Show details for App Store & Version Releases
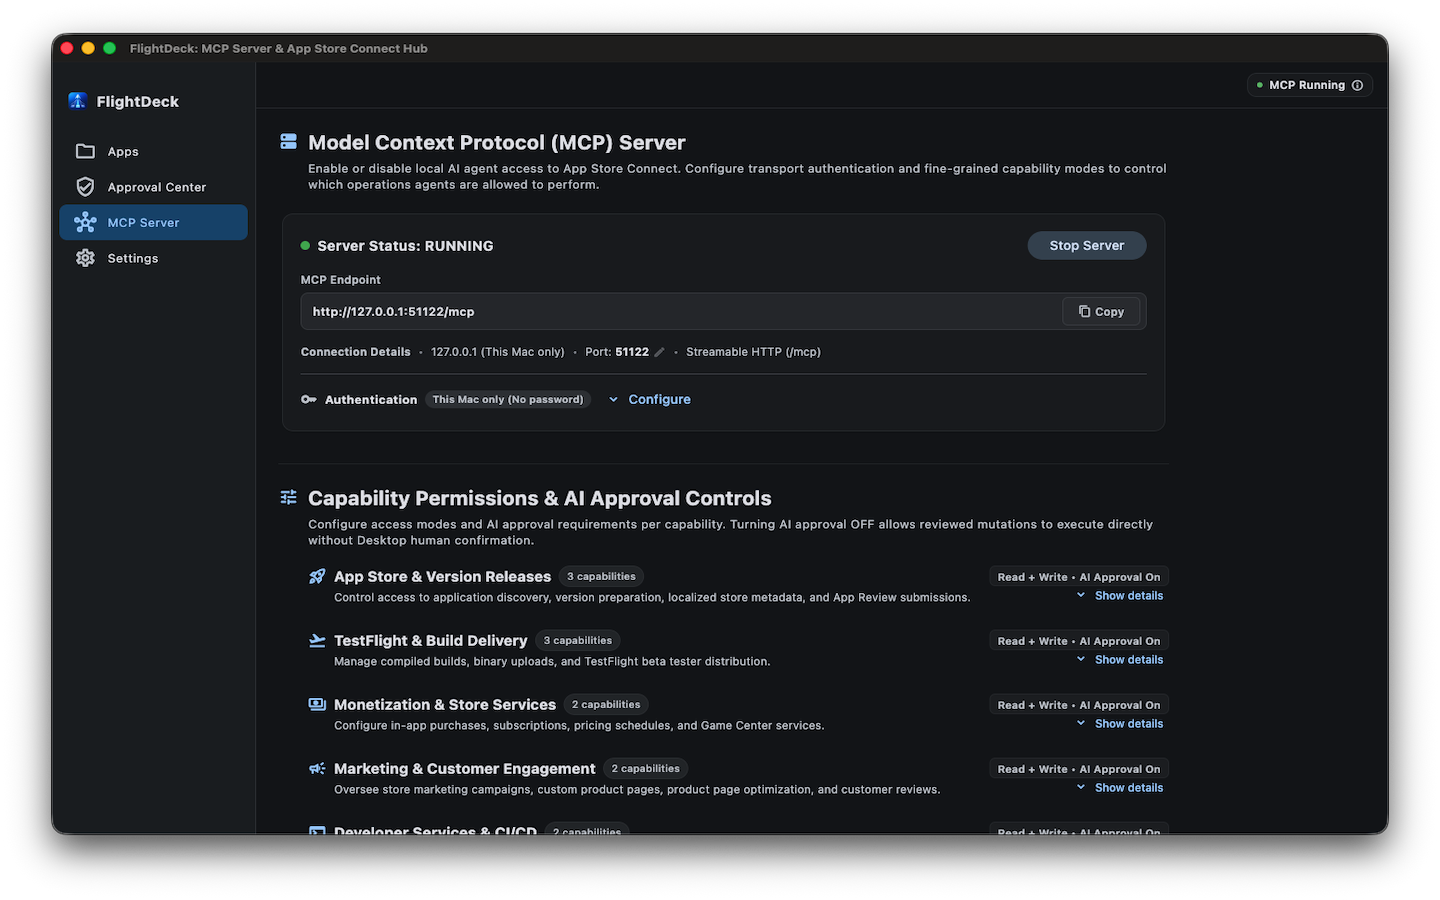Viewport: 1440px width, 900px height. coord(1120,596)
